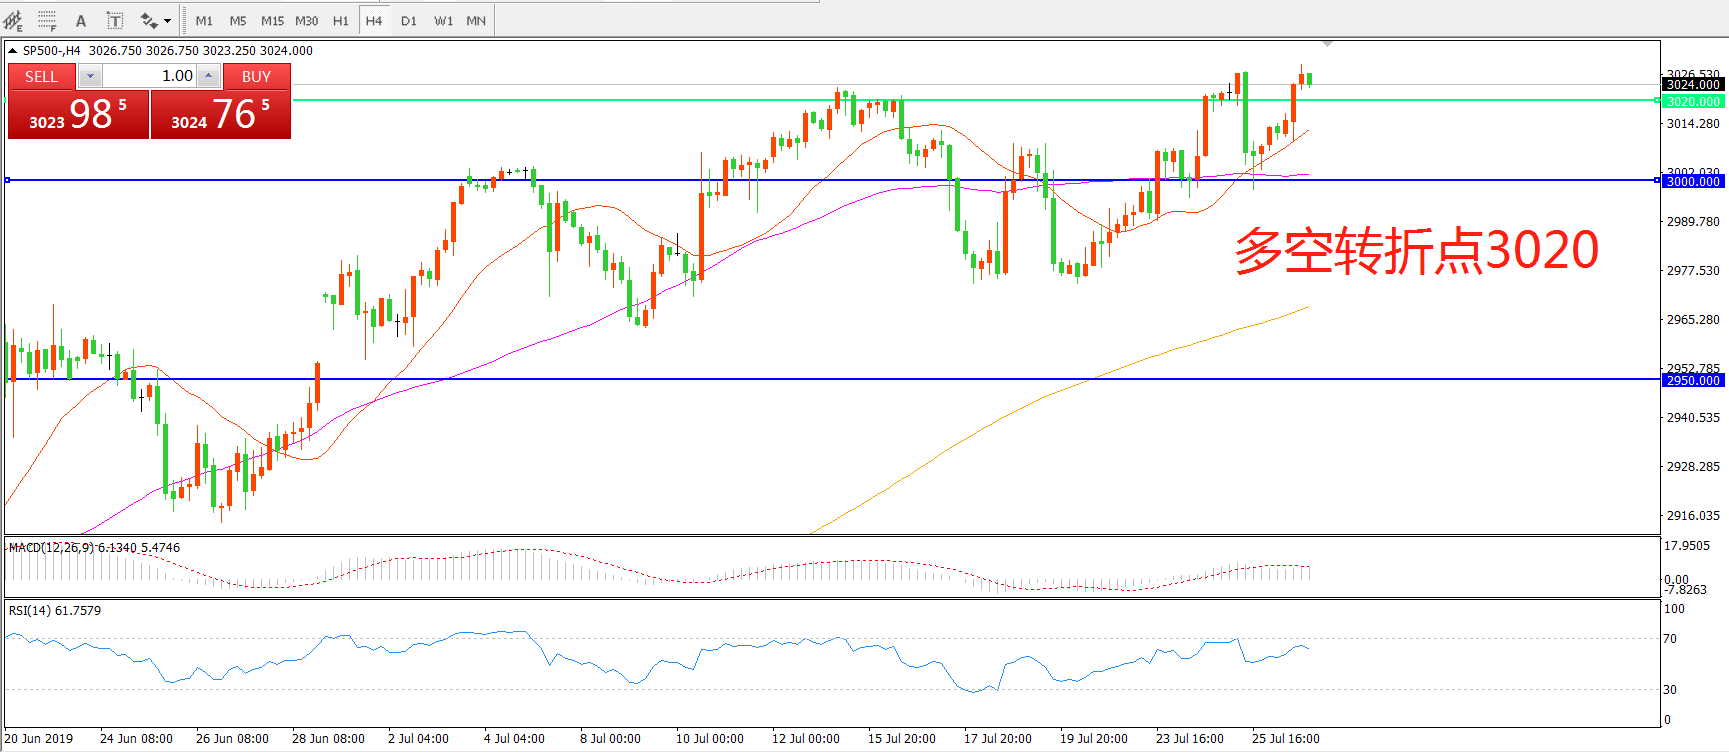Viewport: 1729px width, 753px height.
Task: Decrease lot volume with the down arrow
Action: click(90, 76)
